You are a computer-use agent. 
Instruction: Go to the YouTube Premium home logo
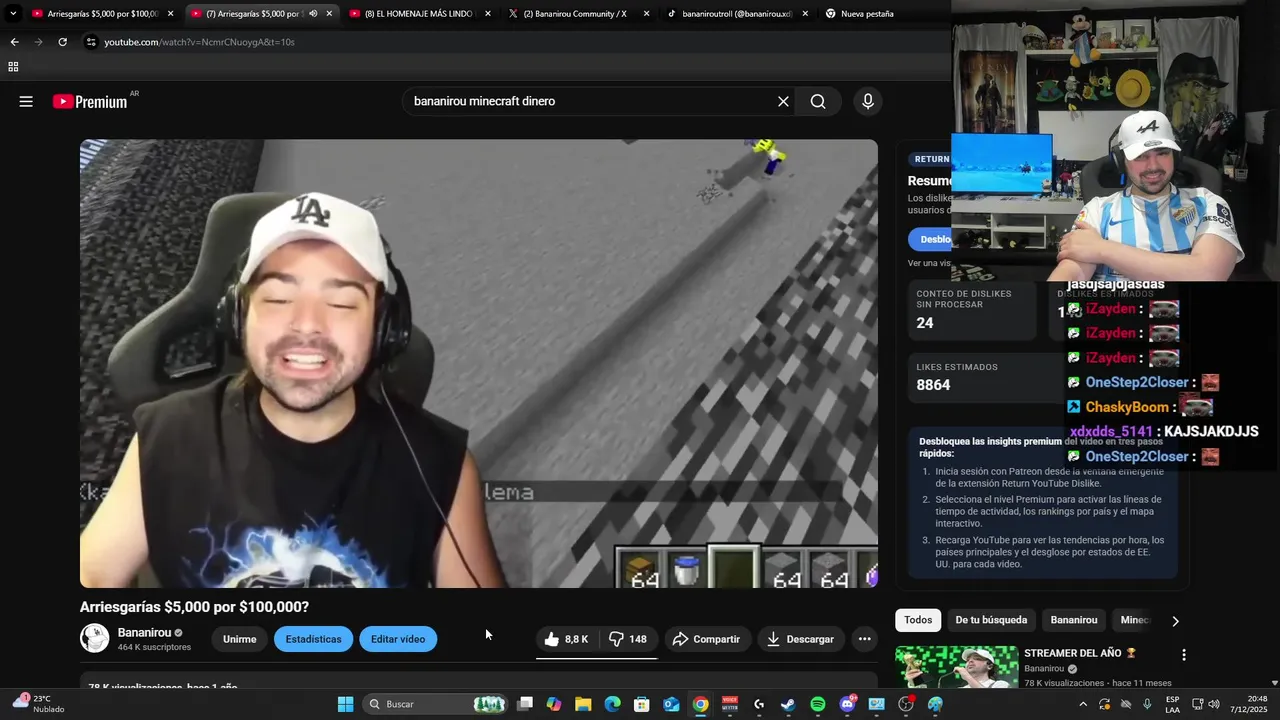coord(90,101)
